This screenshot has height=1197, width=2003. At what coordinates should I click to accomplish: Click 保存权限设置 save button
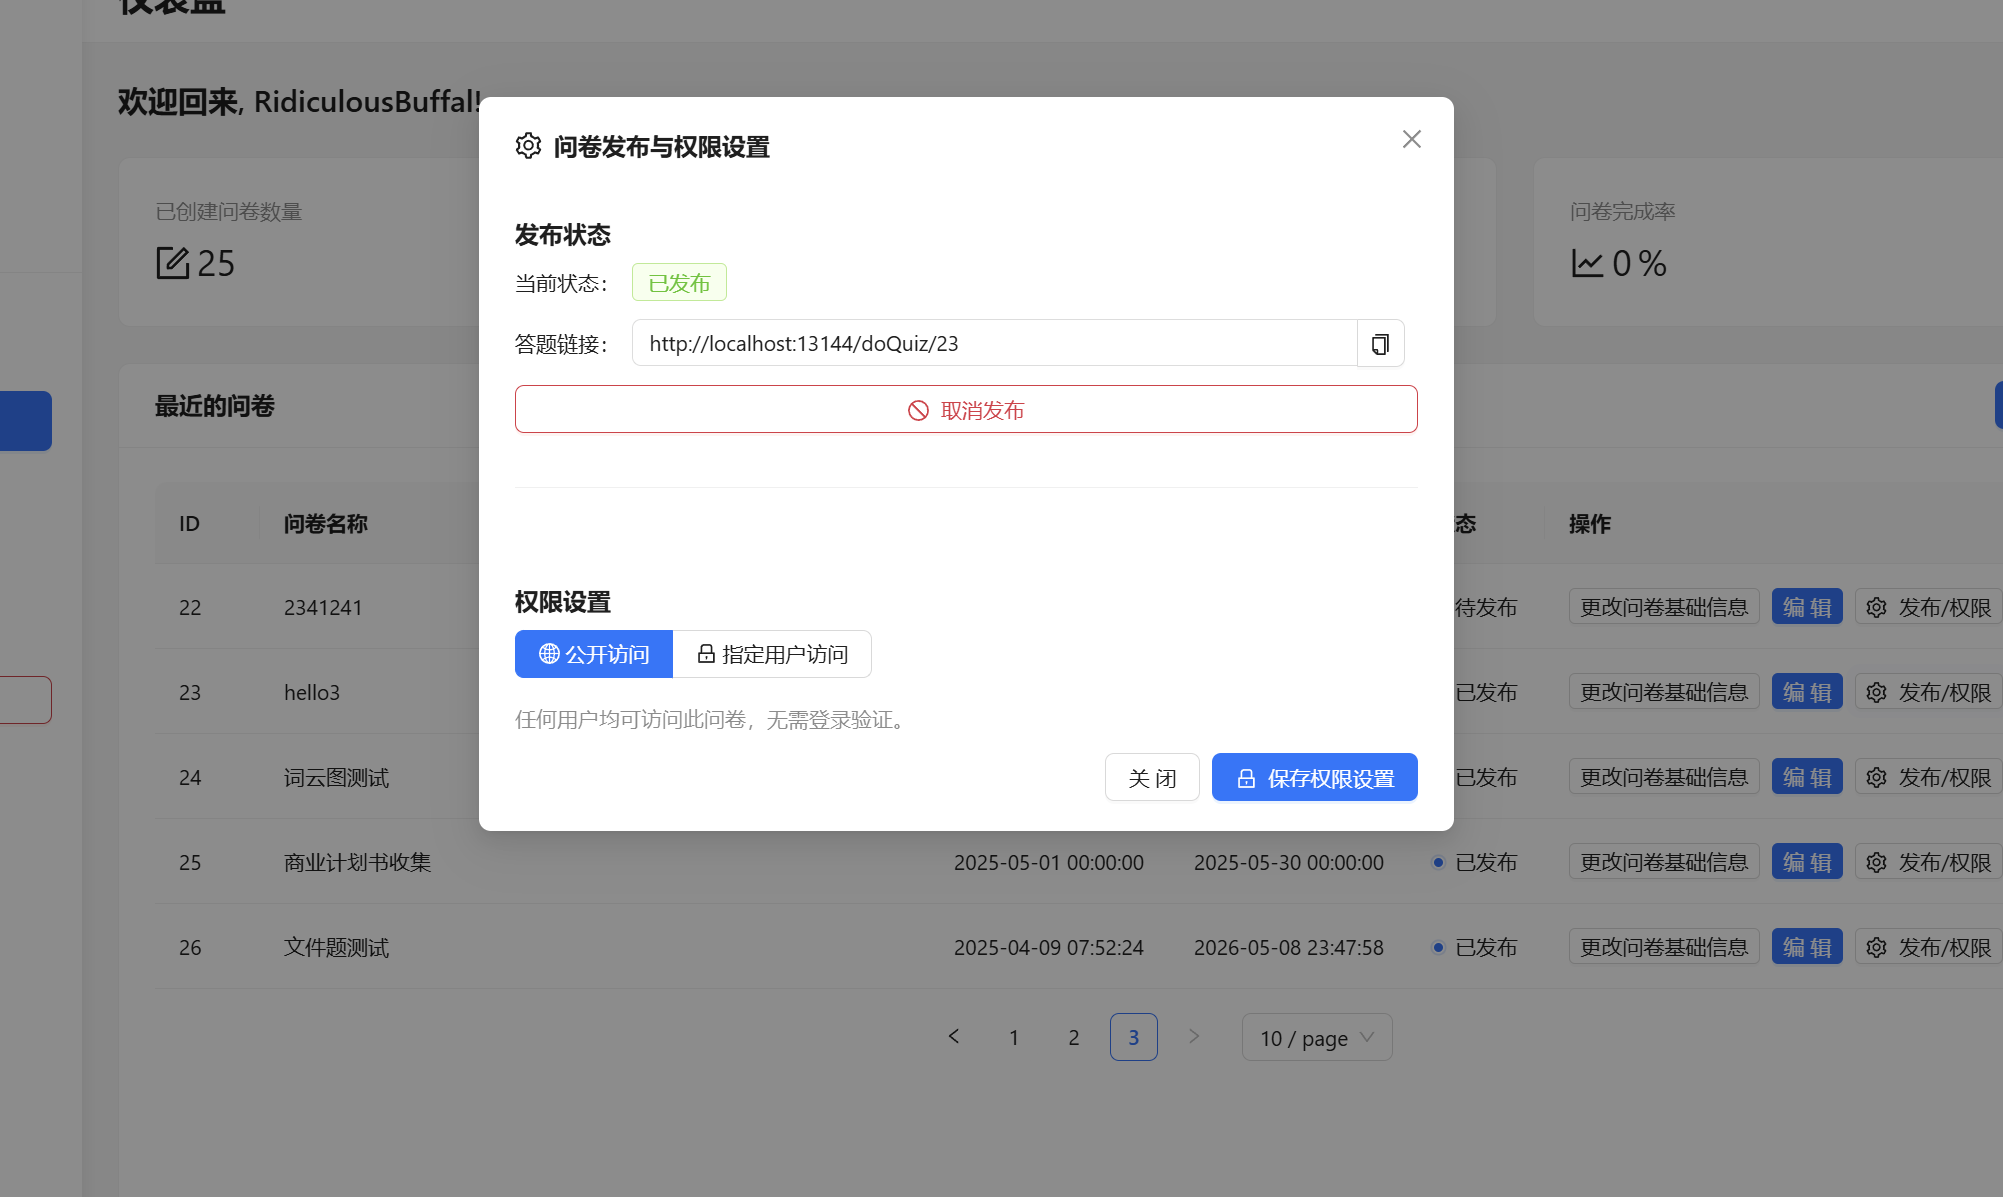coord(1314,778)
